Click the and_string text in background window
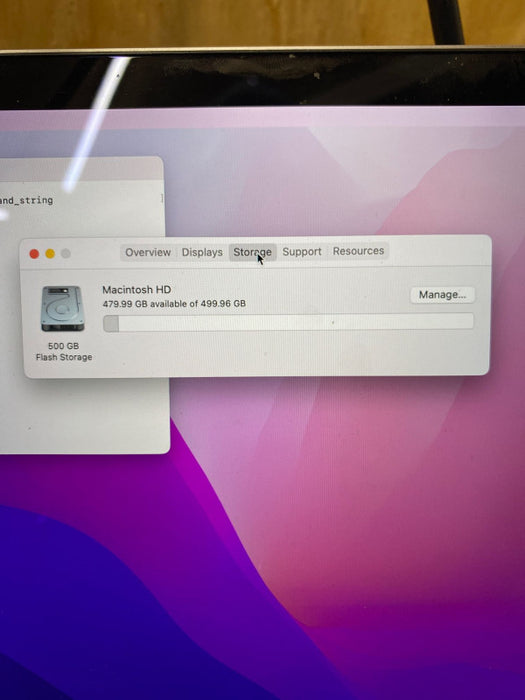This screenshot has height=700, width=525. point(26,200)
